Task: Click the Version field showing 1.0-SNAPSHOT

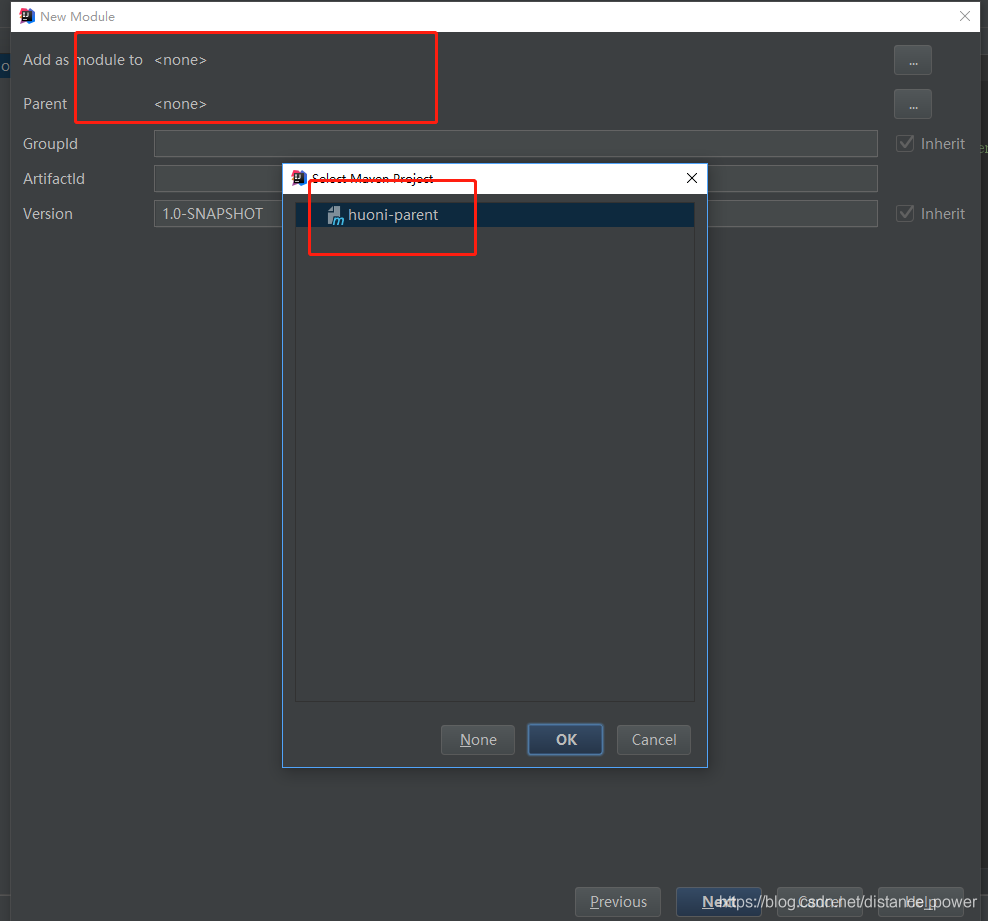Action: point(515,214)
